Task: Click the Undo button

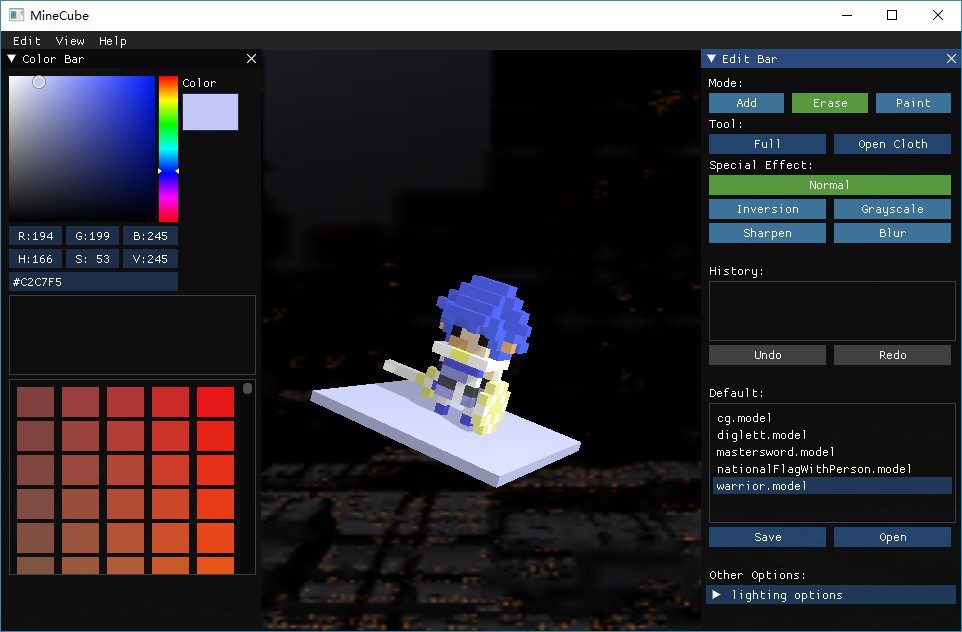Action: [767, 355]
